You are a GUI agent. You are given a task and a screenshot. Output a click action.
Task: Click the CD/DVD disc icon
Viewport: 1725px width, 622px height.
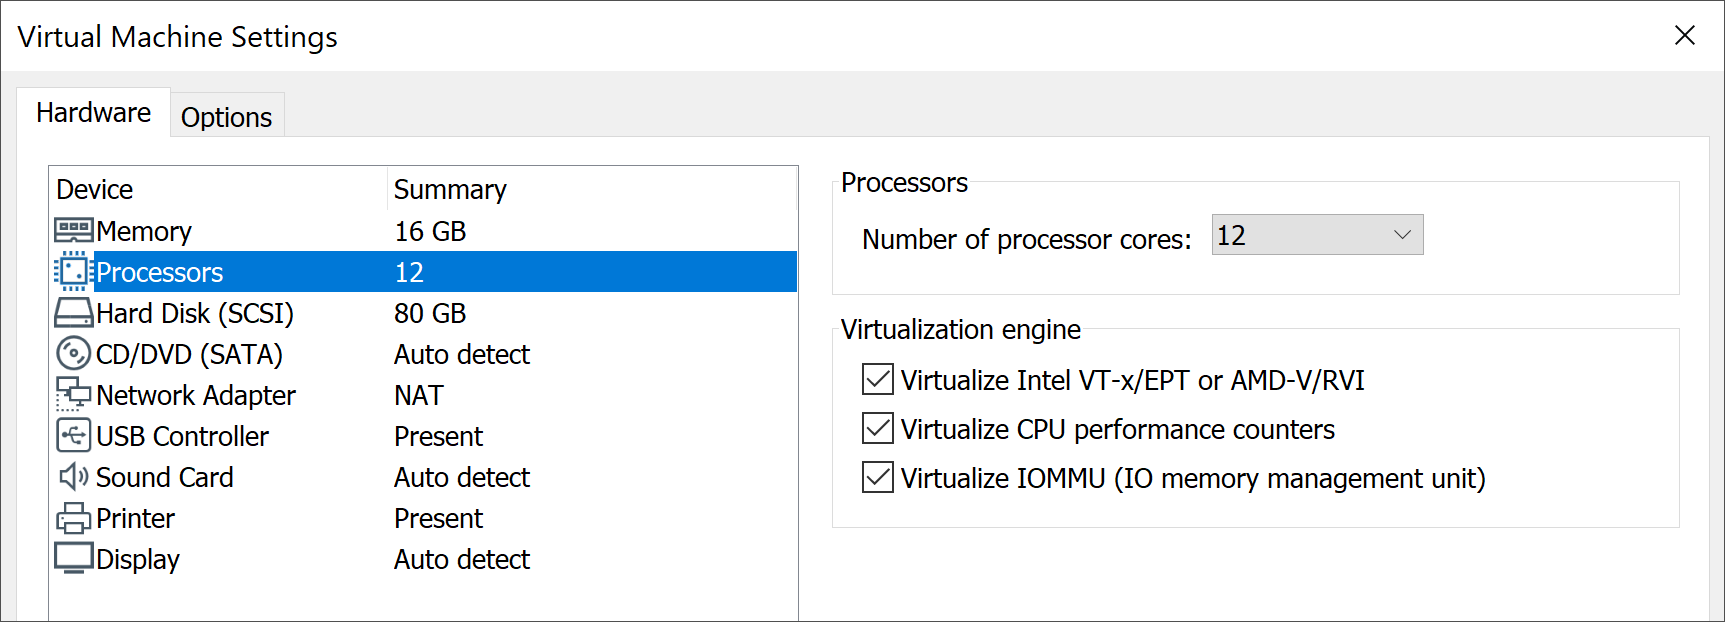[x=74, y=354]
